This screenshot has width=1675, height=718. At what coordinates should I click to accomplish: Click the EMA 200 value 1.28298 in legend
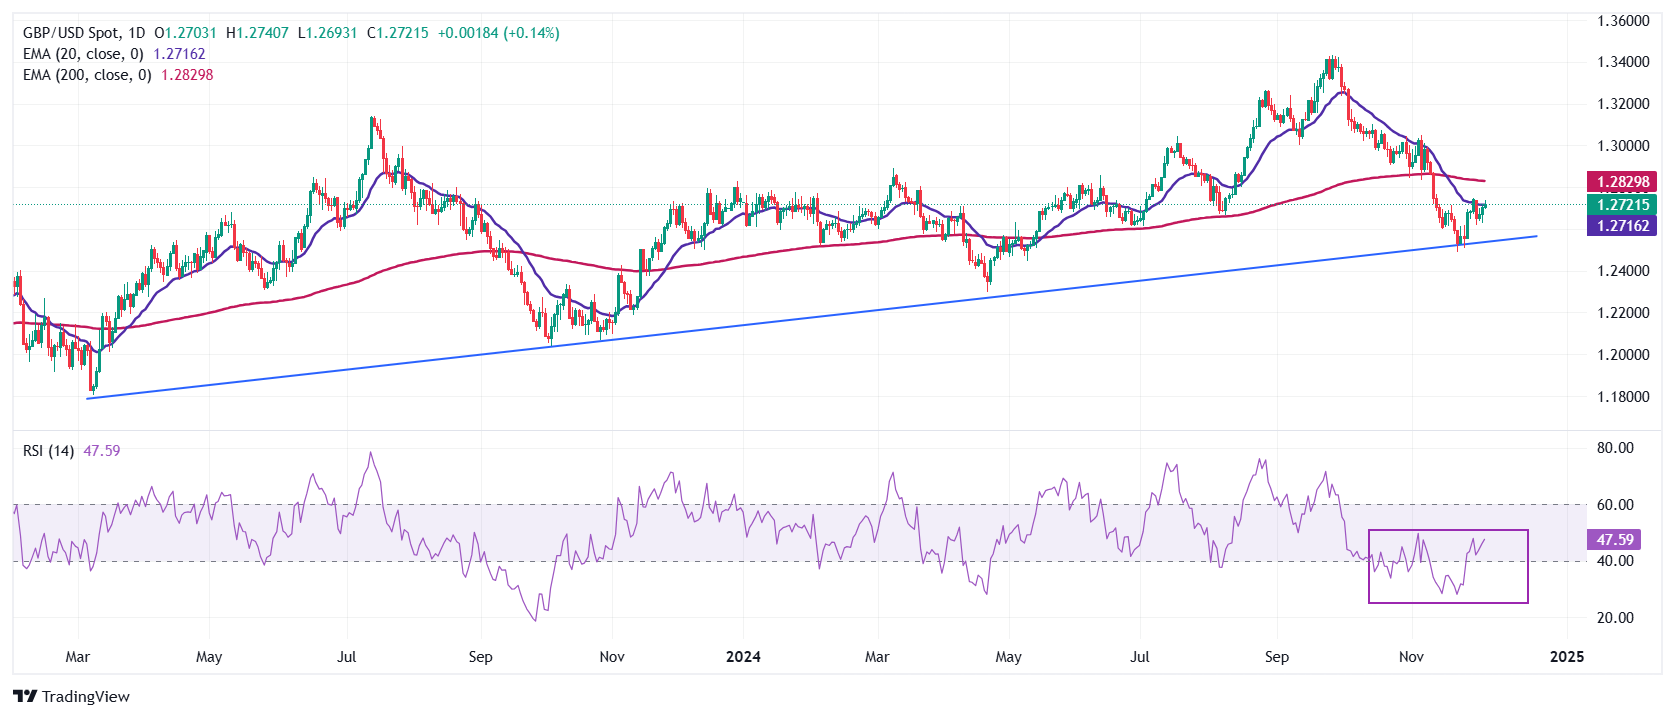[187, 75]
